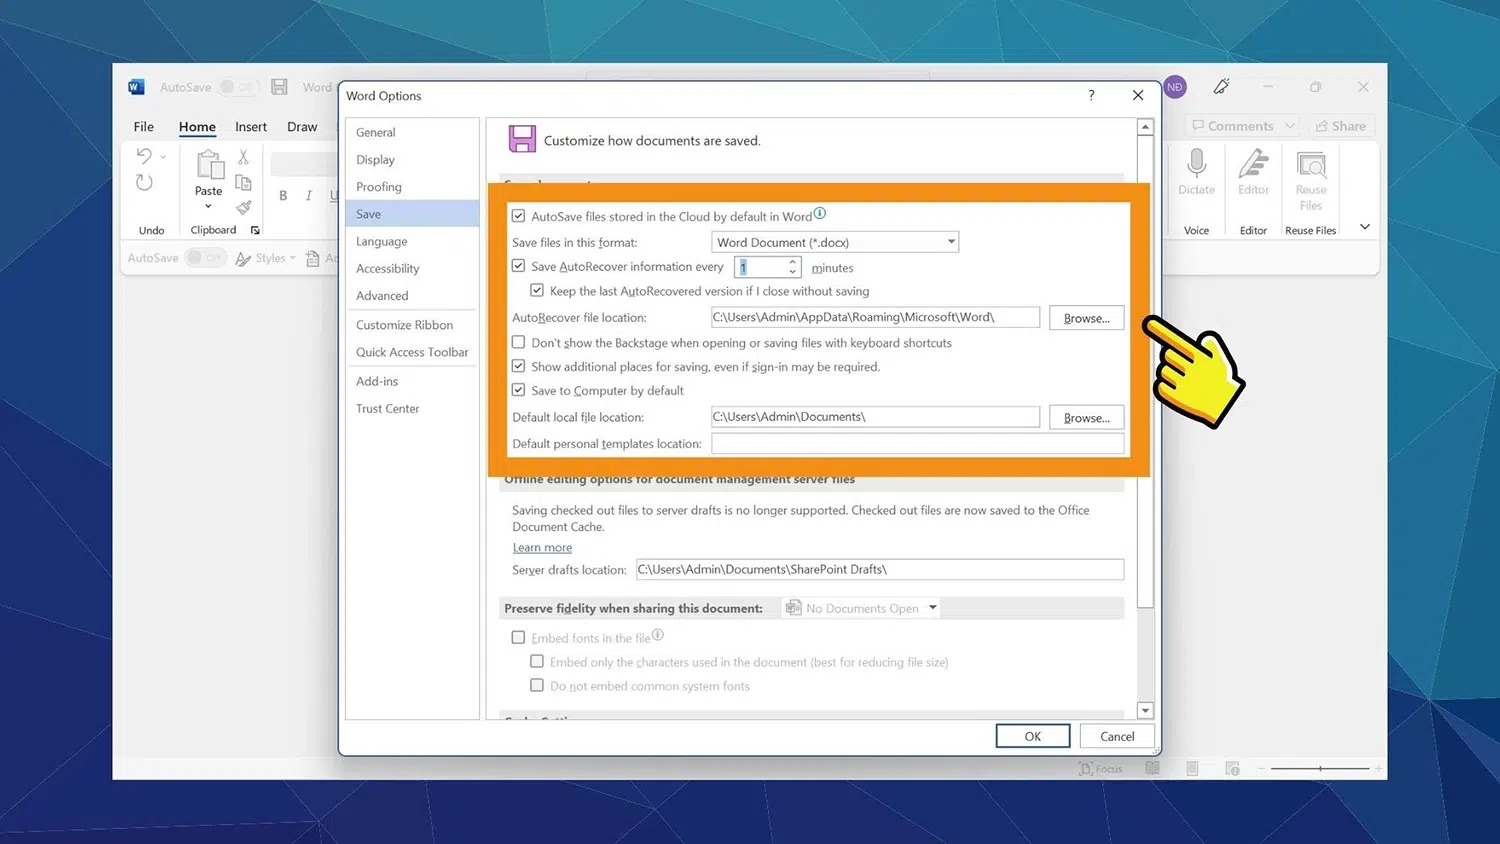
Task: Click the Styles icon in quick toolbar
Action: point(243,258)
